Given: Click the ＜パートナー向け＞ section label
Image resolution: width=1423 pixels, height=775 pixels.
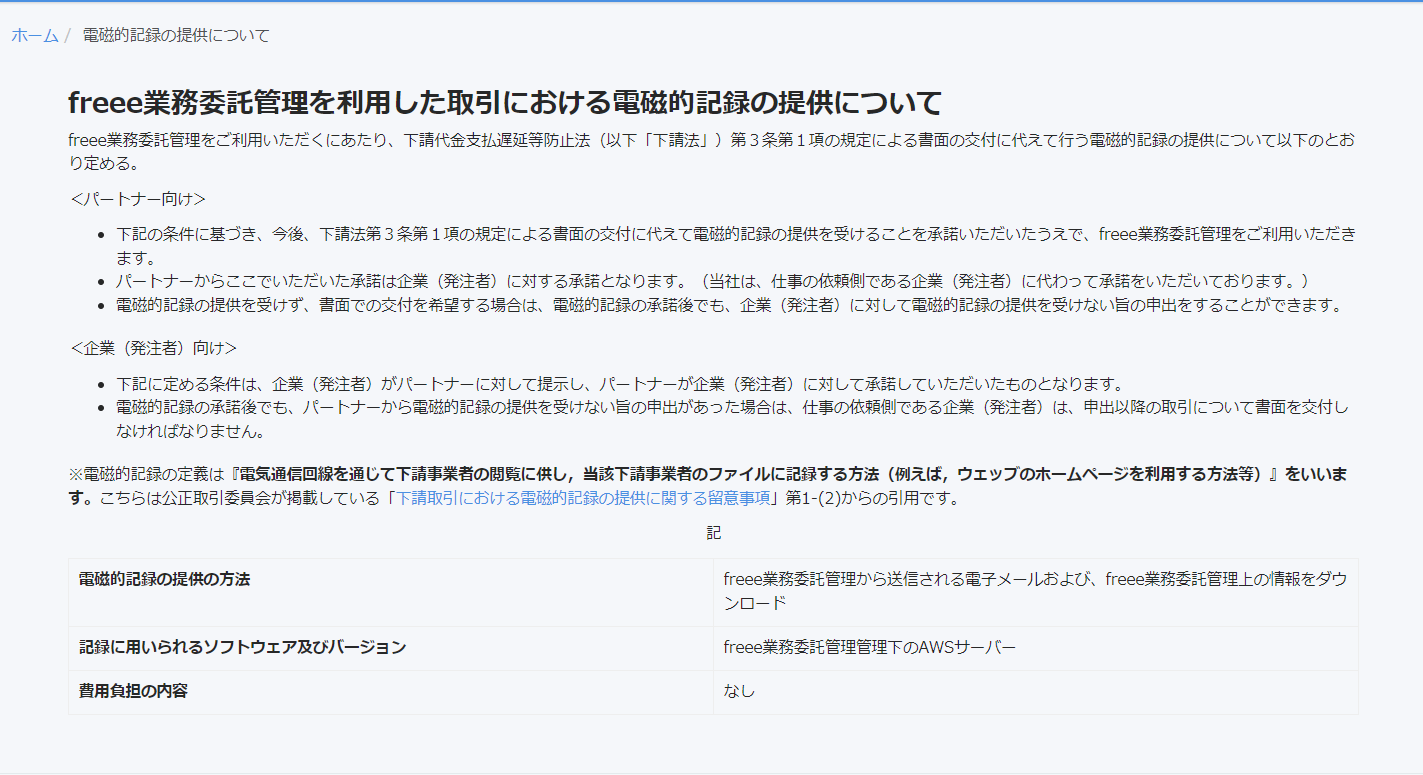Looking at the screenshot, I should click(x=138, y=199).
